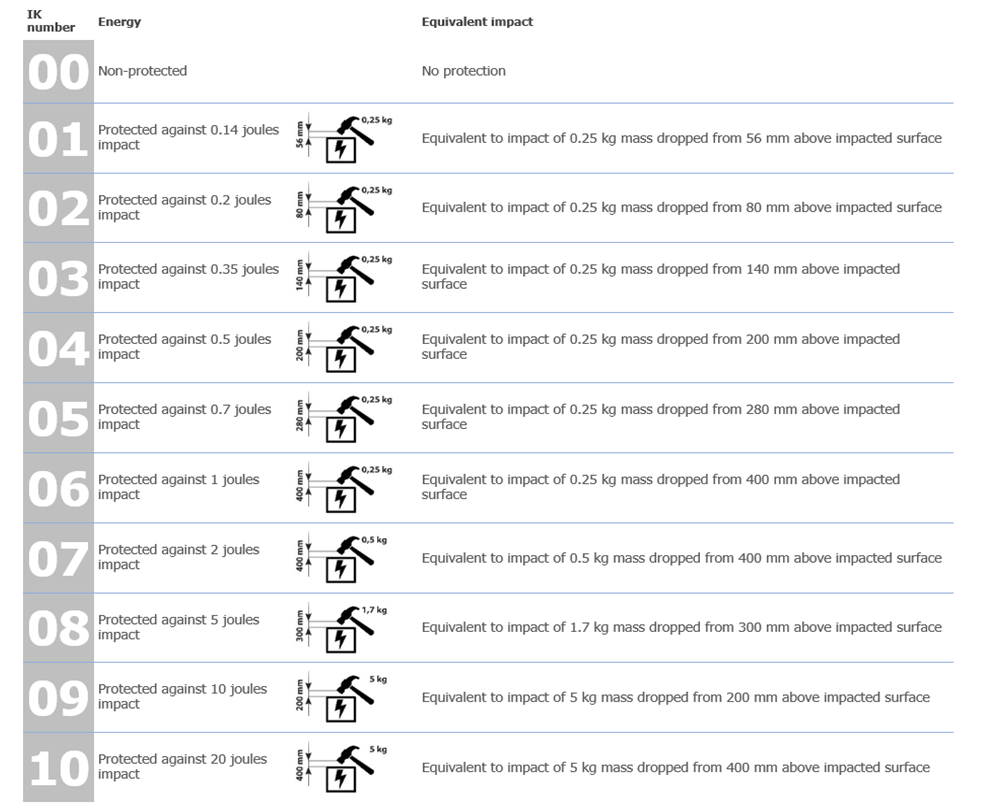The width and height of the screenshot is (984, 806).
Task: Click the "No protection" equivalent impact text
Action: [x=463, y=71]
